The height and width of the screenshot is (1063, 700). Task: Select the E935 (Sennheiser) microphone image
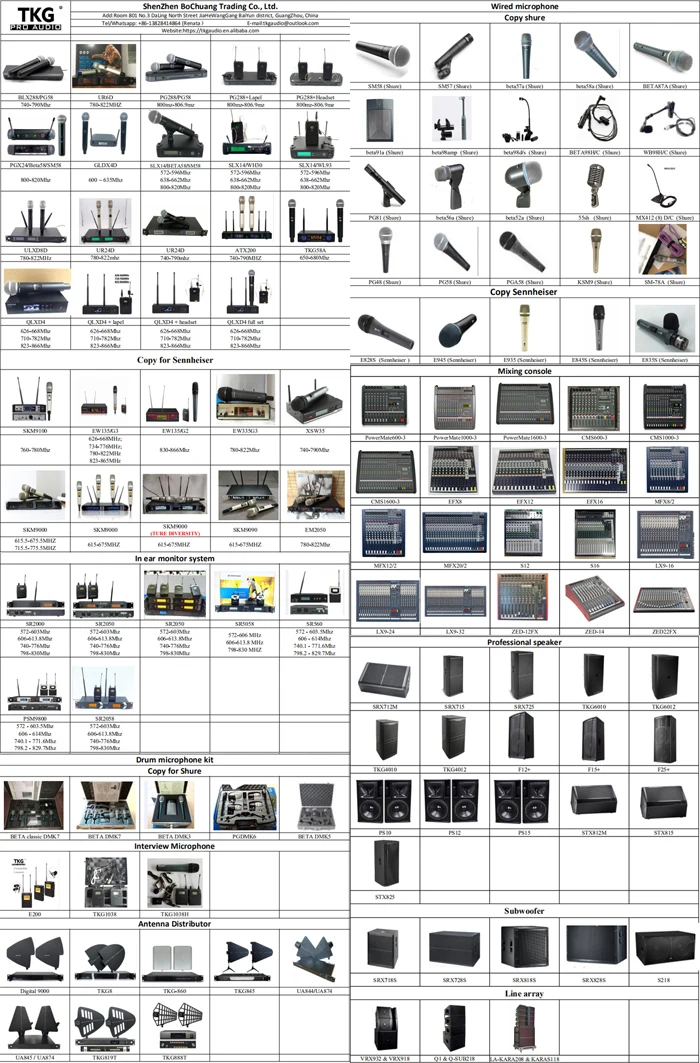coord(524,327)
